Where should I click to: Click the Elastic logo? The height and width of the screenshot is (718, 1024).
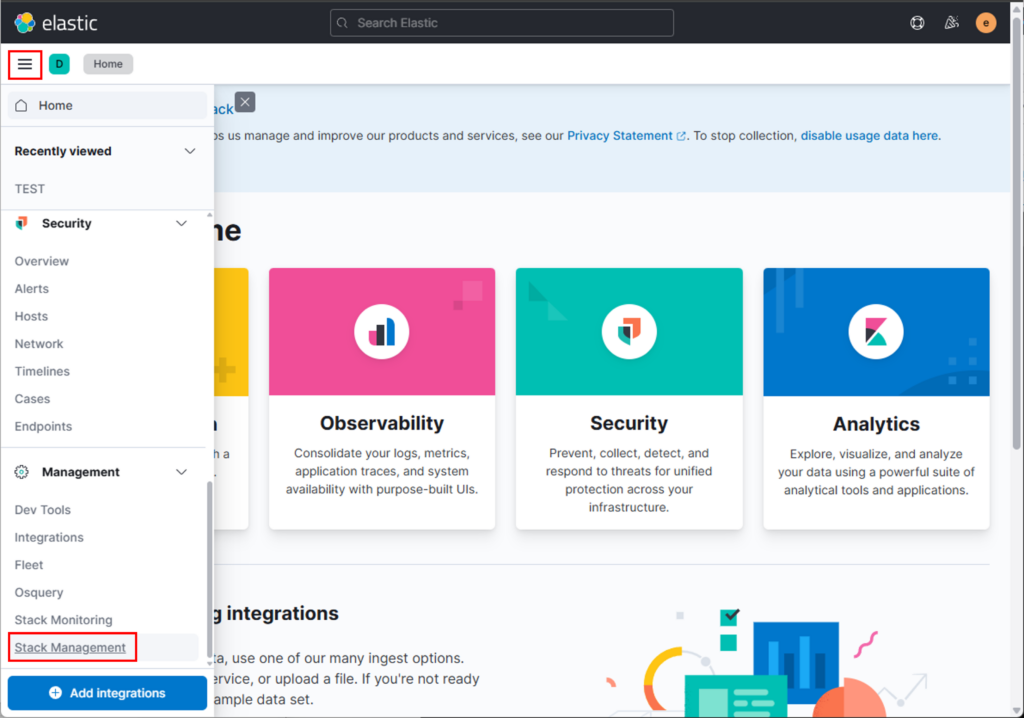pyautogui.click(x=56, y=23)
